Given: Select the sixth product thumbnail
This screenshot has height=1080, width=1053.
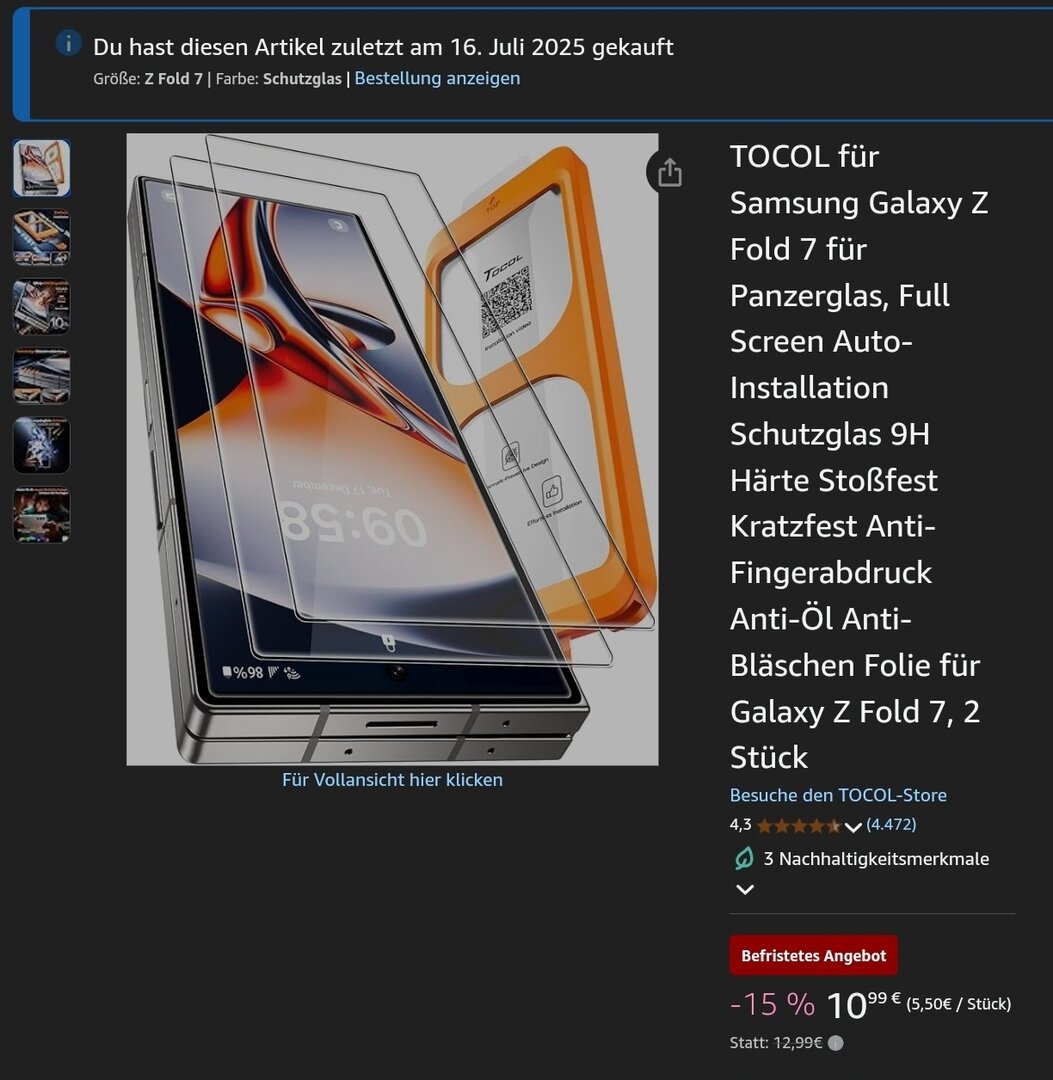Looking at the screenshot, I should (42, 515).
